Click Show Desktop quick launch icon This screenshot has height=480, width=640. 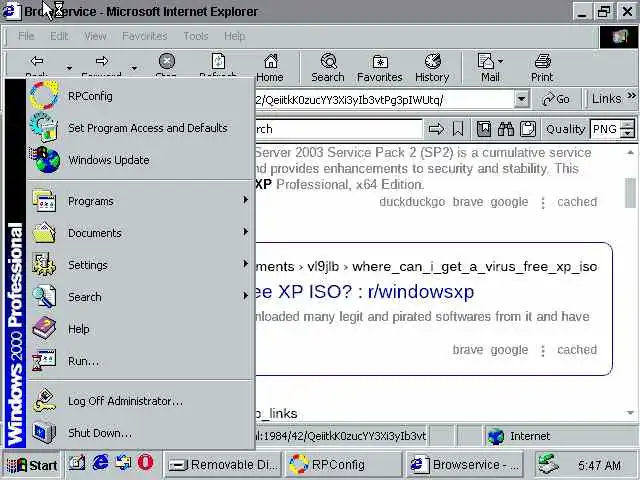click(76, 463)
